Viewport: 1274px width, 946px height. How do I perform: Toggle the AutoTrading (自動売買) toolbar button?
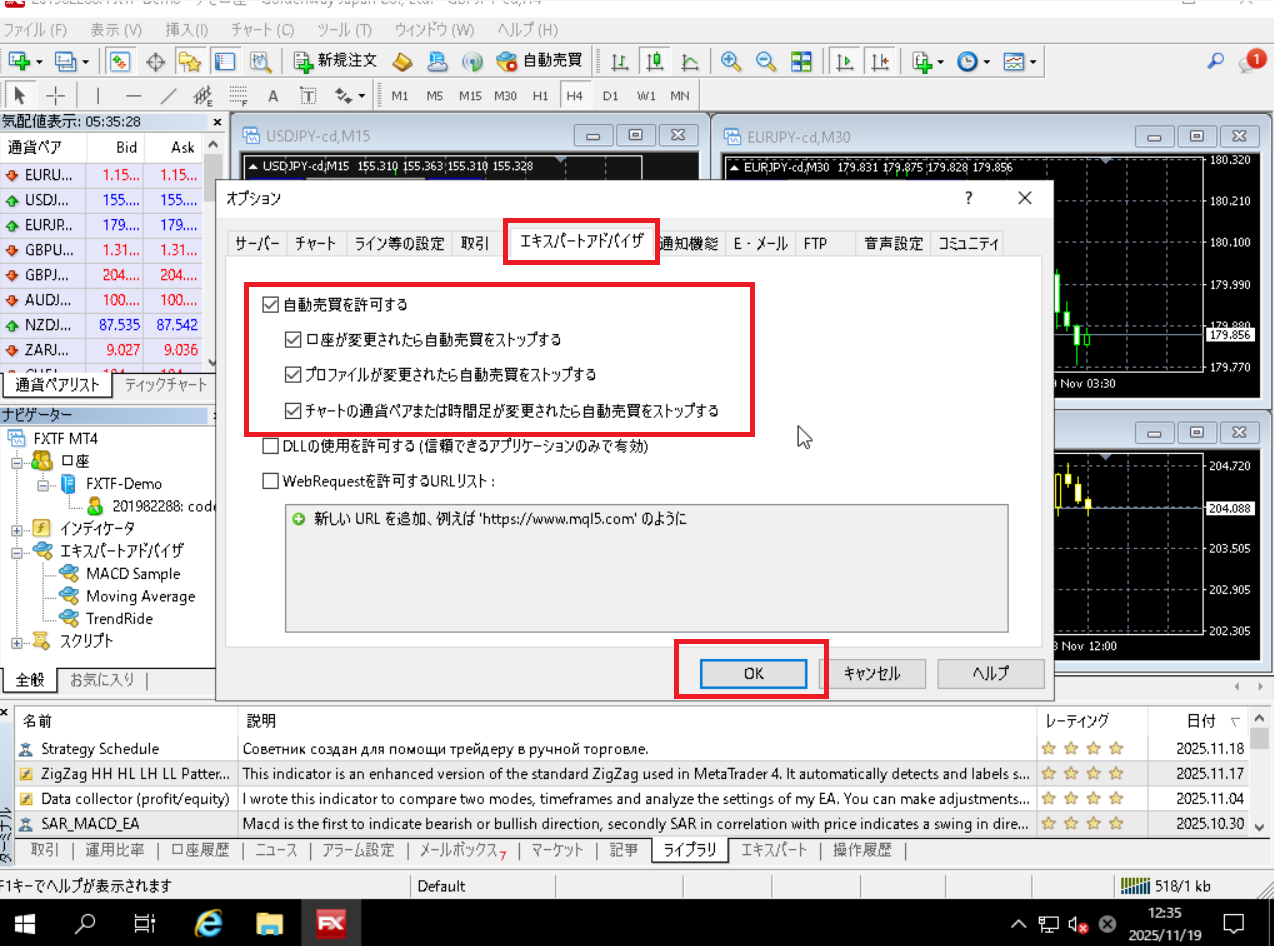click(540, 61)
